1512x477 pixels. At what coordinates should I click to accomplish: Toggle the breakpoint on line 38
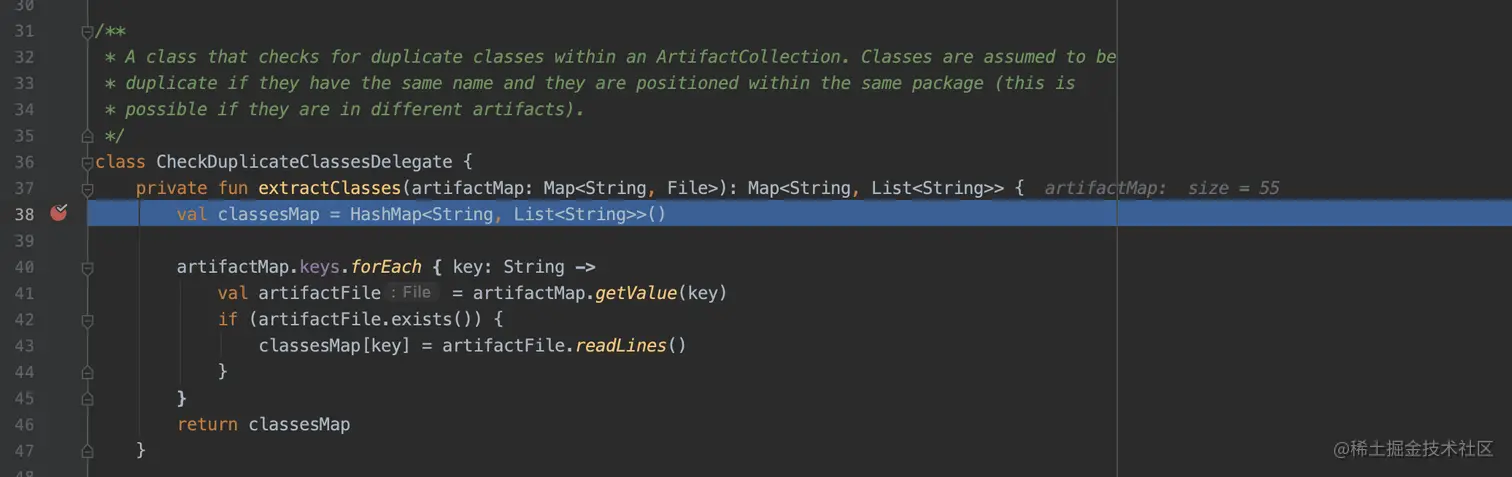pos(59,213)
